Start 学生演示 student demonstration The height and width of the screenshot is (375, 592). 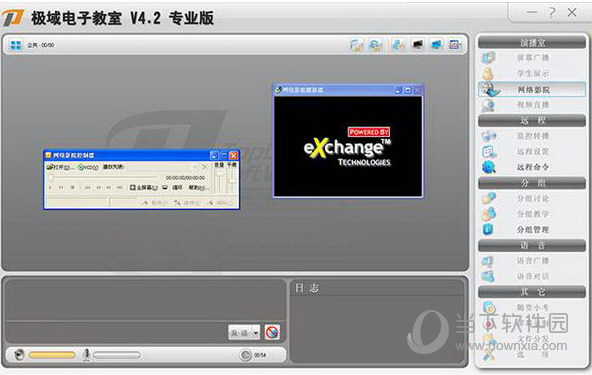[532, 73]
